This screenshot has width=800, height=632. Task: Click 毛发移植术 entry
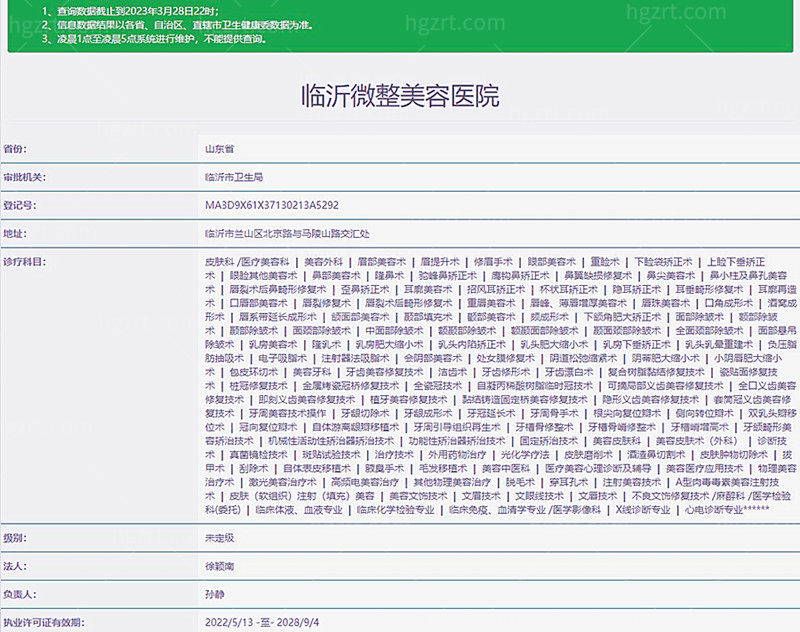click(443, 468)
